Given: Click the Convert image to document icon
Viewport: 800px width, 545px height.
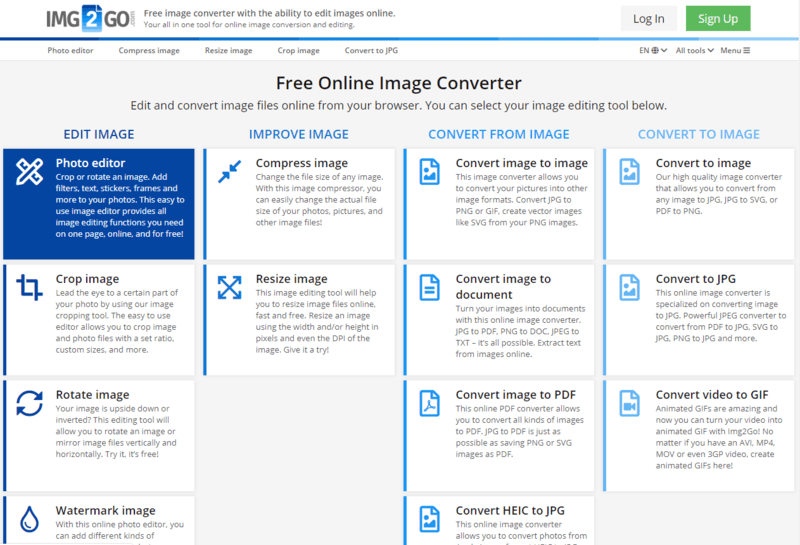Looking at the screenshot, I should [430, 287].
